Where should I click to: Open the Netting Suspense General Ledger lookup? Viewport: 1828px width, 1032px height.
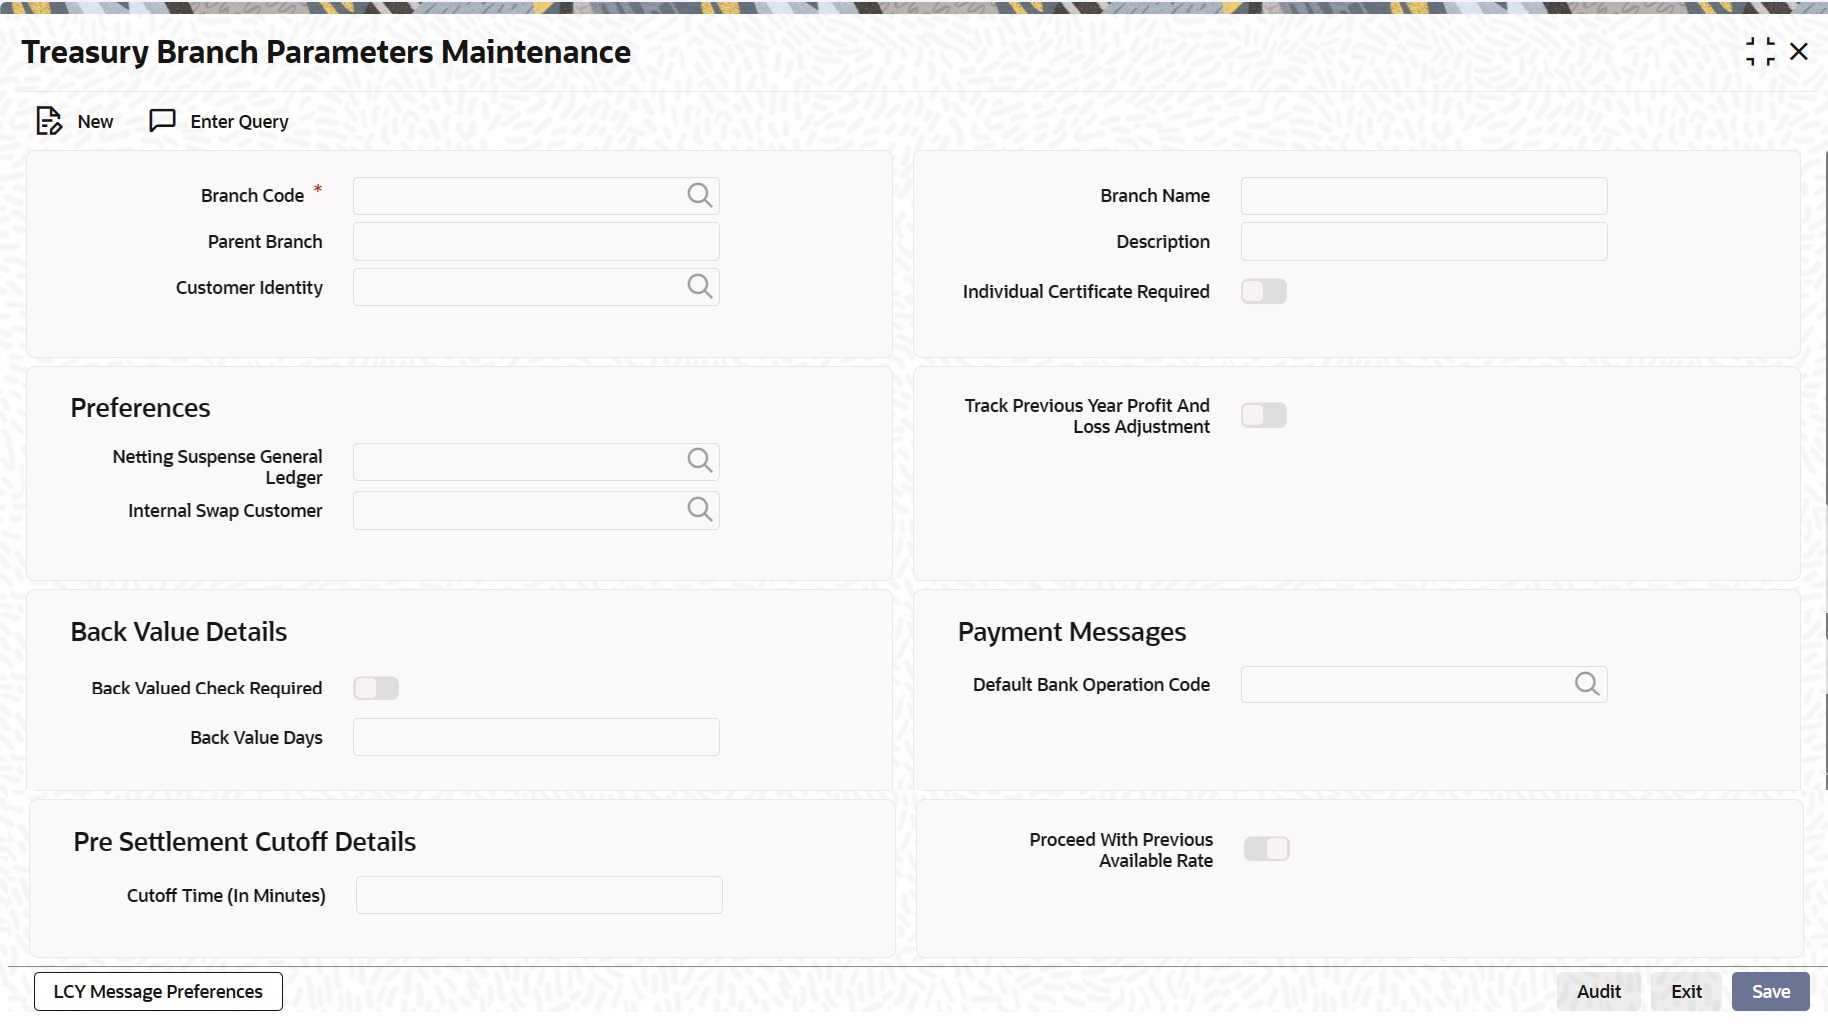(699, 461)
